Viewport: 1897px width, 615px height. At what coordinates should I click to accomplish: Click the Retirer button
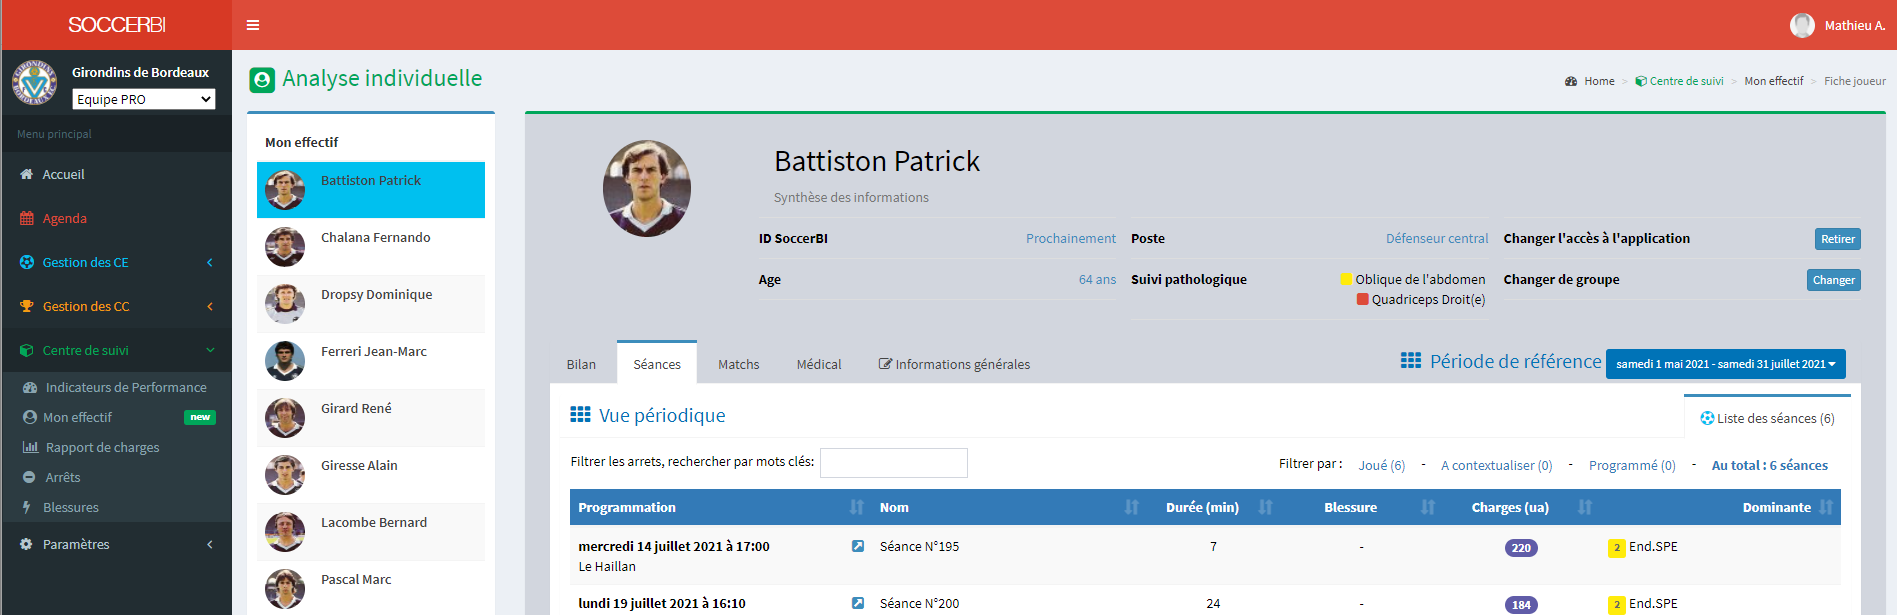click(1838, 239)
